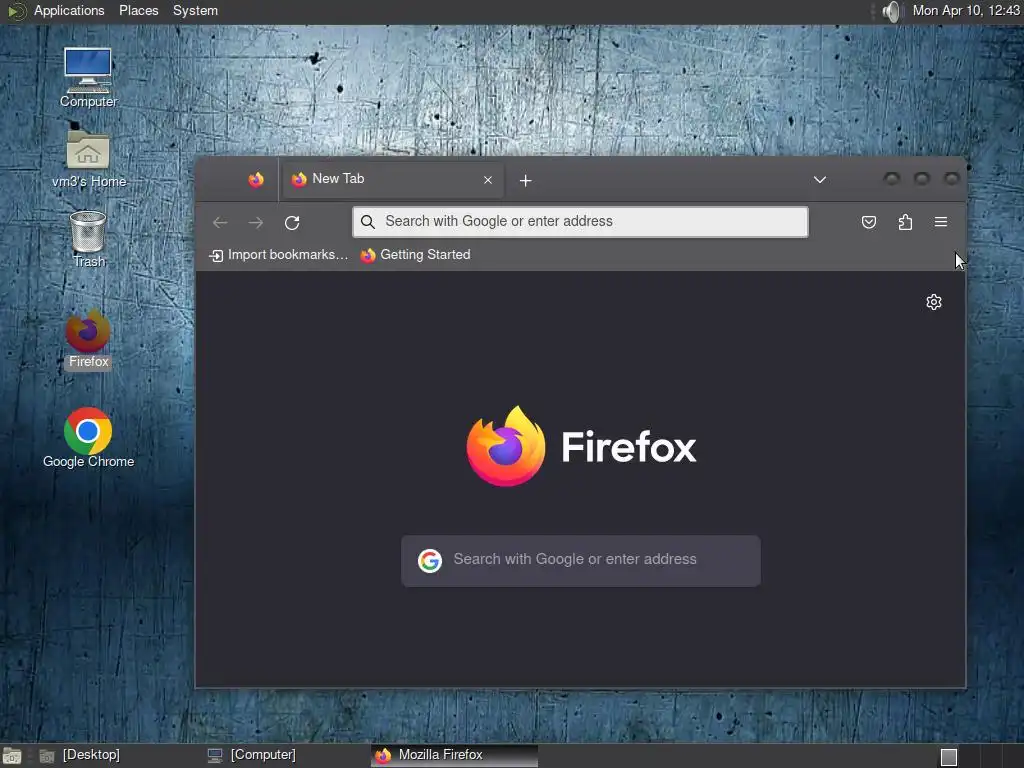Click the MATE logo icon in top panel

16,11
